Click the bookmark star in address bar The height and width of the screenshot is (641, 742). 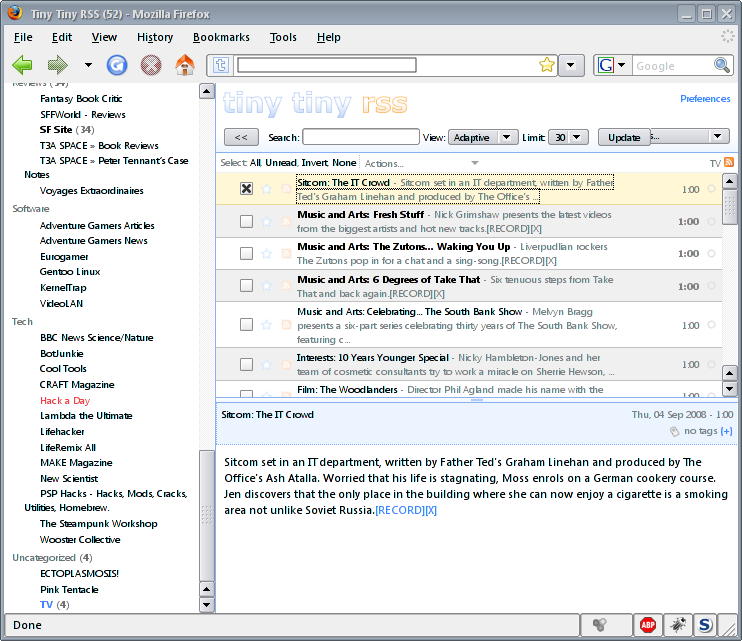[546, 66]
